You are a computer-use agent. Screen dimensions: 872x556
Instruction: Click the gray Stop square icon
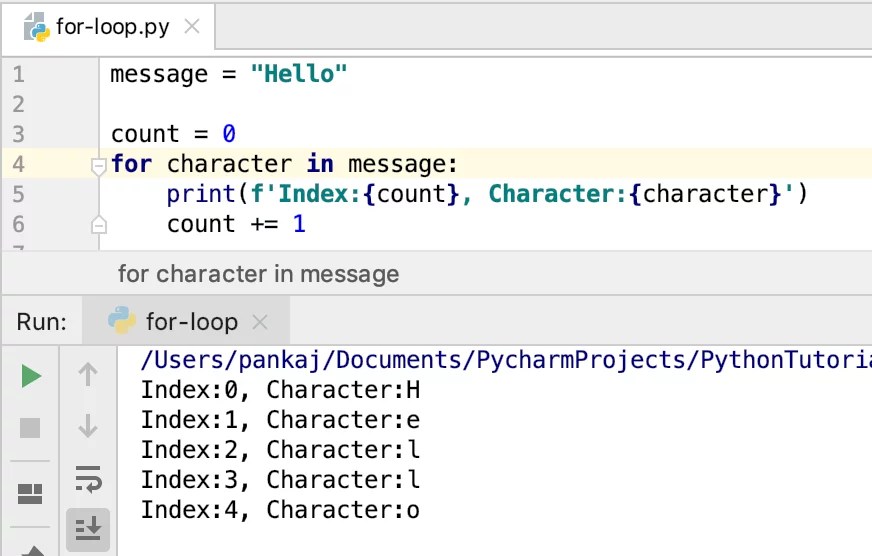coord(30,428)
